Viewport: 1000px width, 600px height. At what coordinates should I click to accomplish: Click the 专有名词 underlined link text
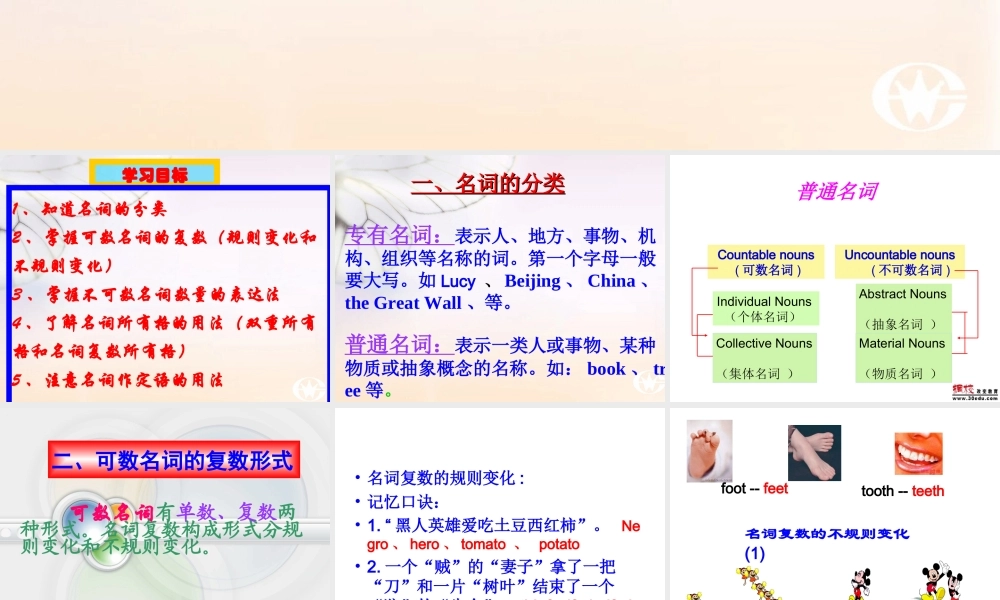399,235
